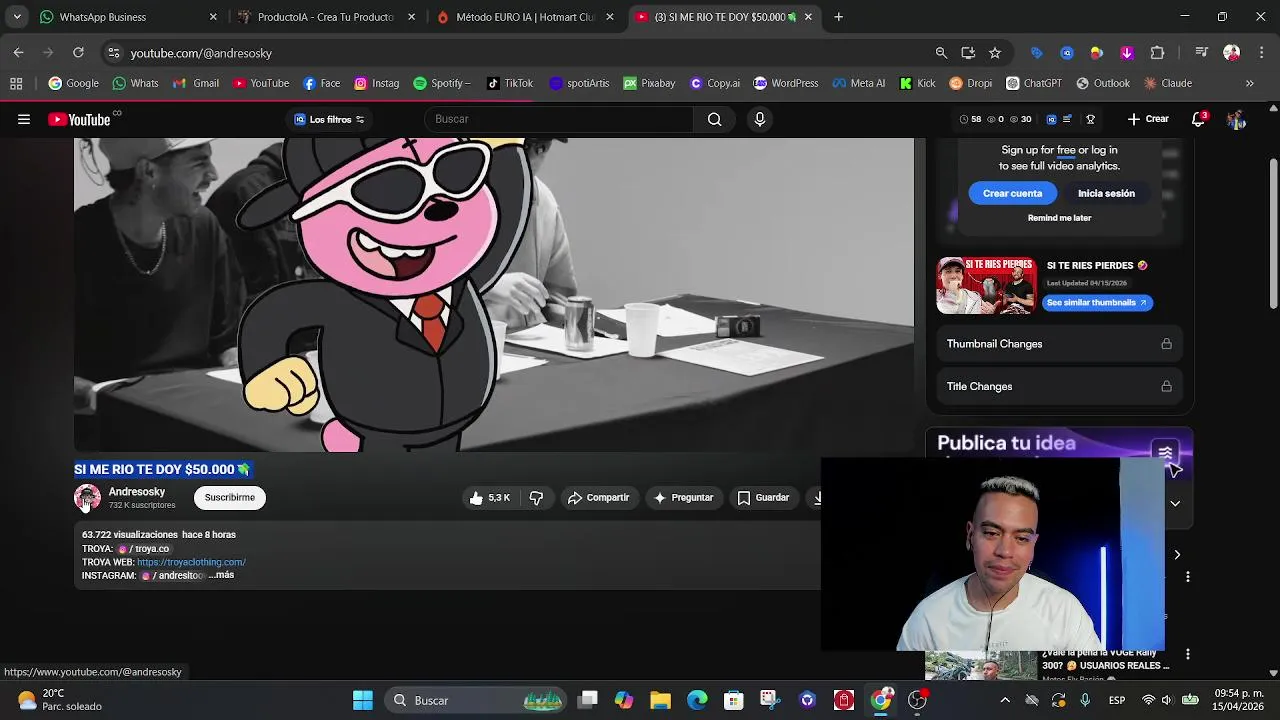Click the YouTube logo
This screenshot has width=1280, height=720.
[79, 119]
